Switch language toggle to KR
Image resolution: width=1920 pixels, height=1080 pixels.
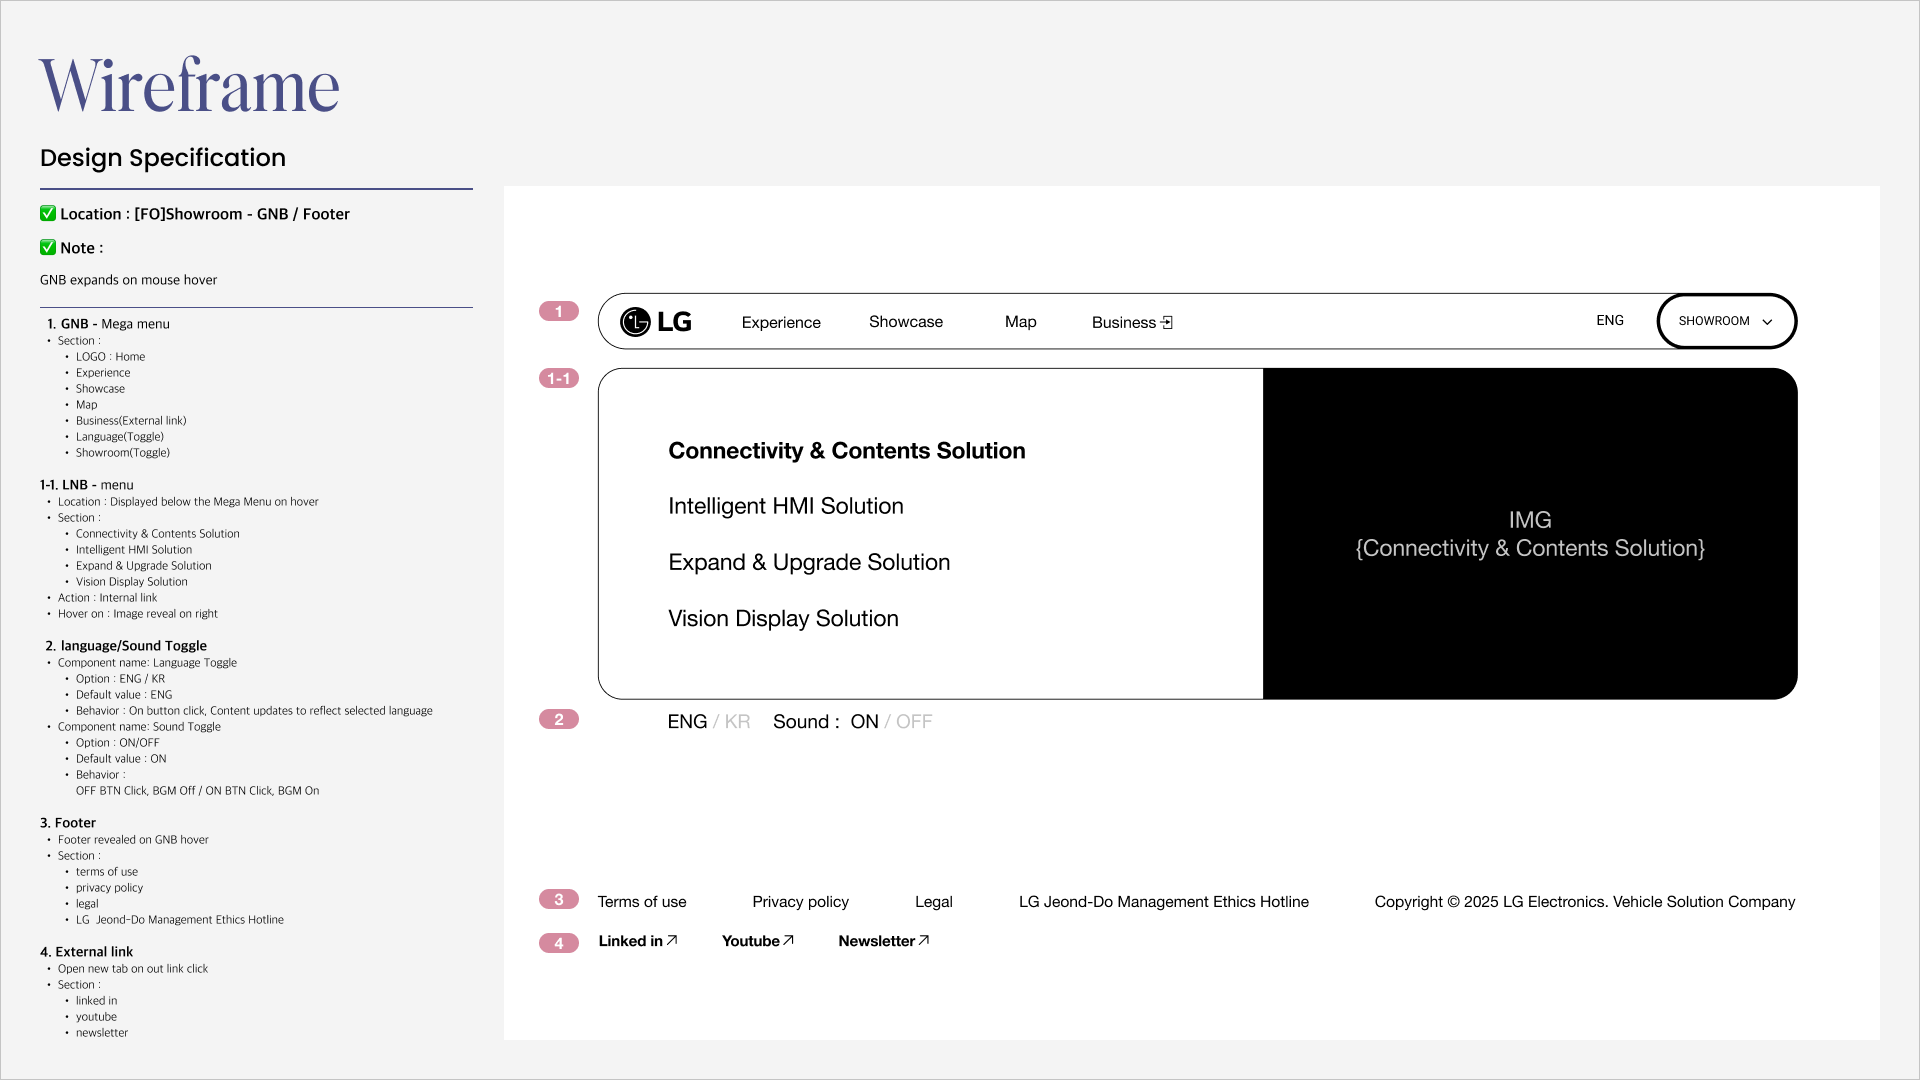tap(737, 722)
